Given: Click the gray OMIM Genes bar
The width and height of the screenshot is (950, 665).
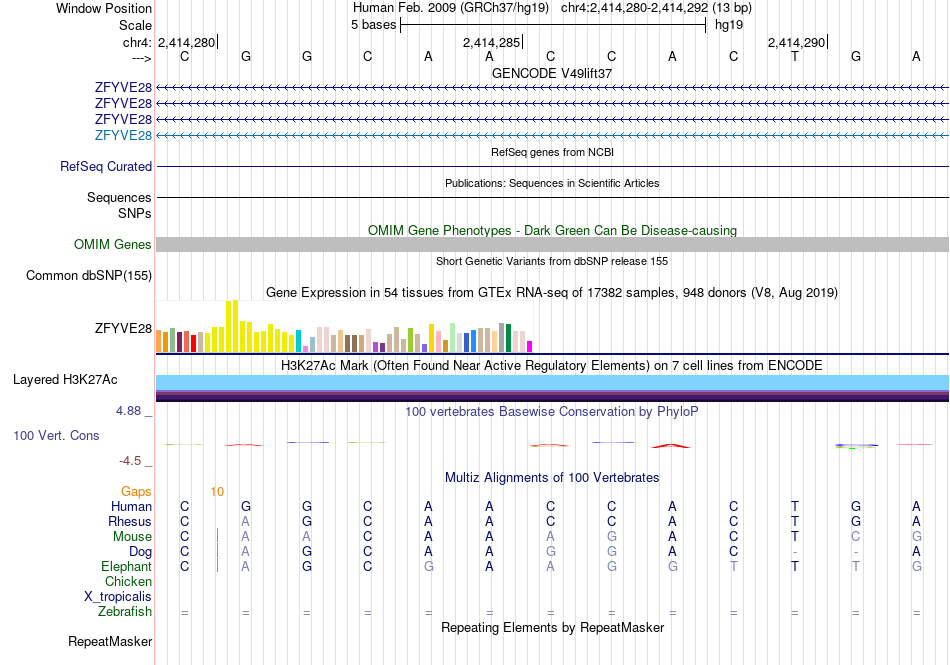Looking at the screenshot, I should coord(553,245).
